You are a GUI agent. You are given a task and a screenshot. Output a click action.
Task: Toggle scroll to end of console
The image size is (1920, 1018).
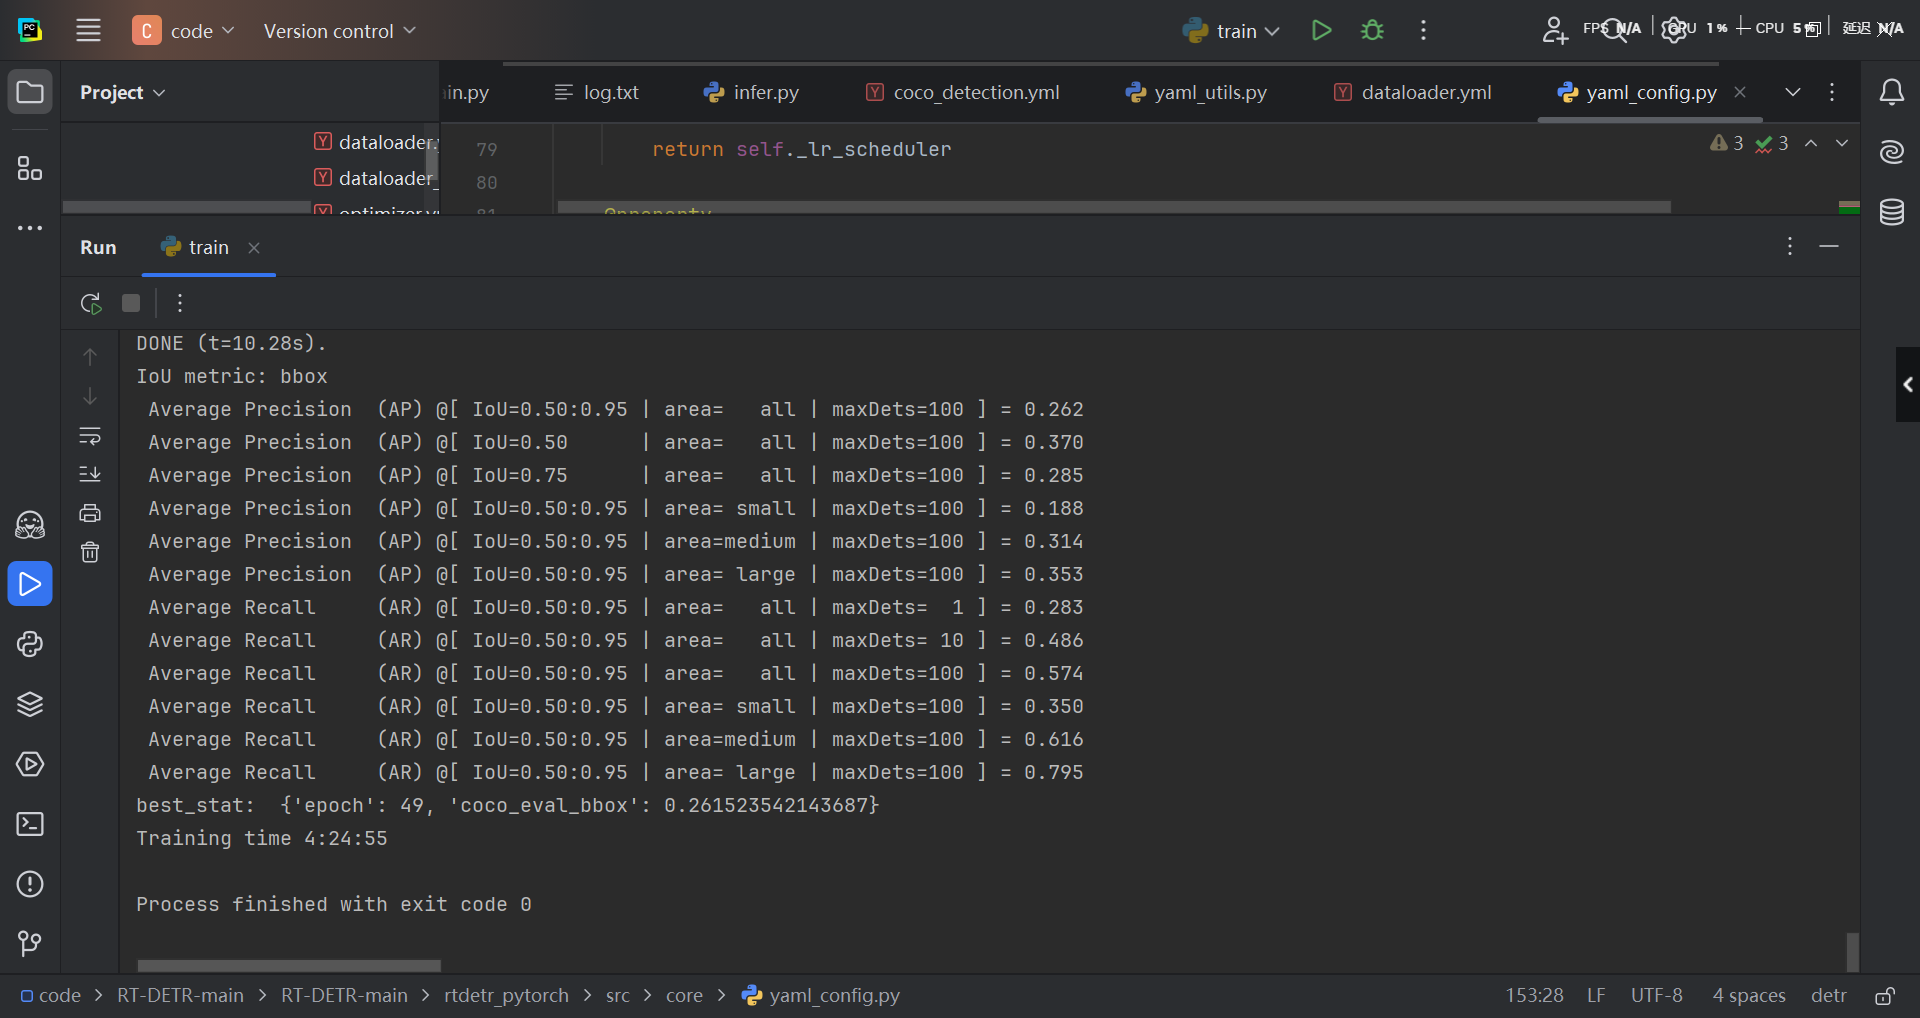click(x=90, y=474)
